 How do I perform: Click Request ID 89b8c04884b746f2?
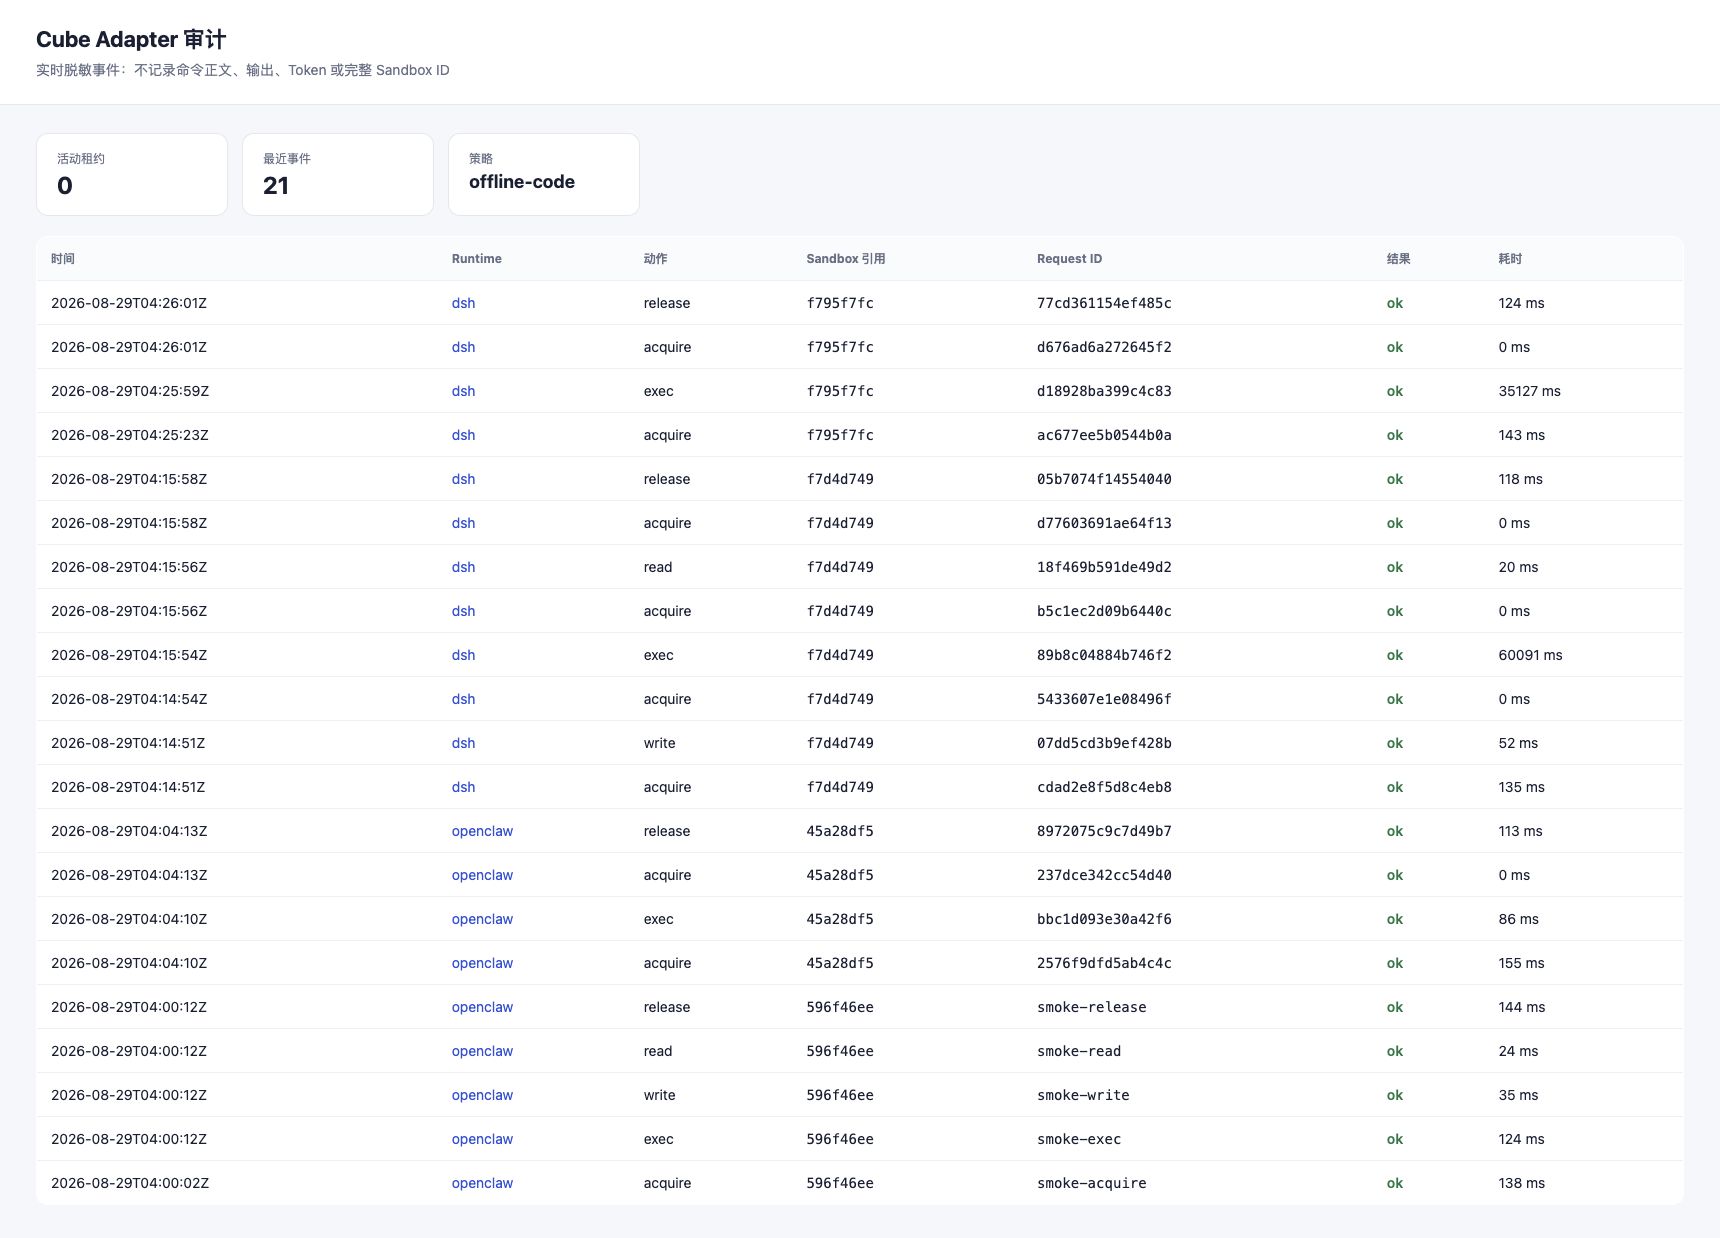coord(1104,655)
